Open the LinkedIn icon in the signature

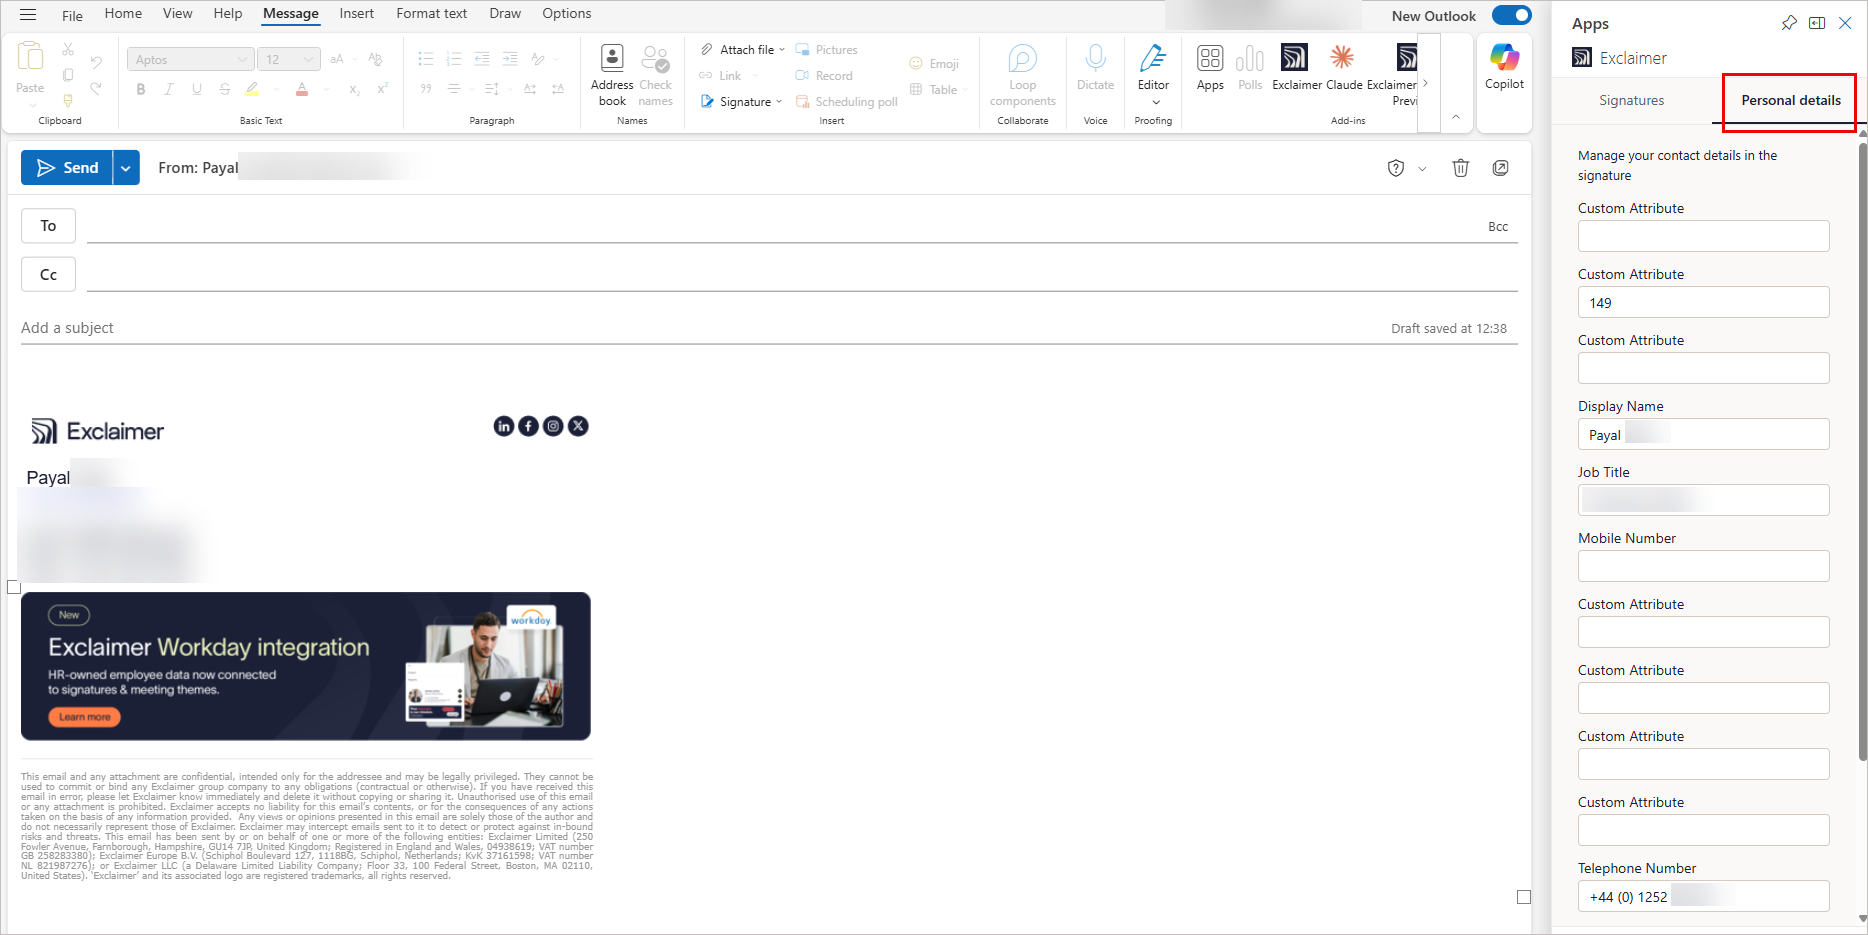click(504, 426)
